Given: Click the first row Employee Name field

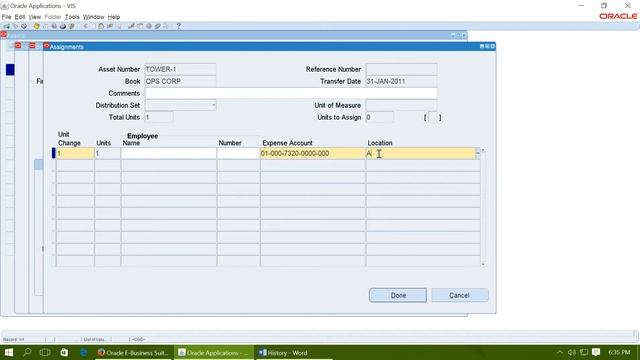Looking at the screenshot, I should [169, 153].
